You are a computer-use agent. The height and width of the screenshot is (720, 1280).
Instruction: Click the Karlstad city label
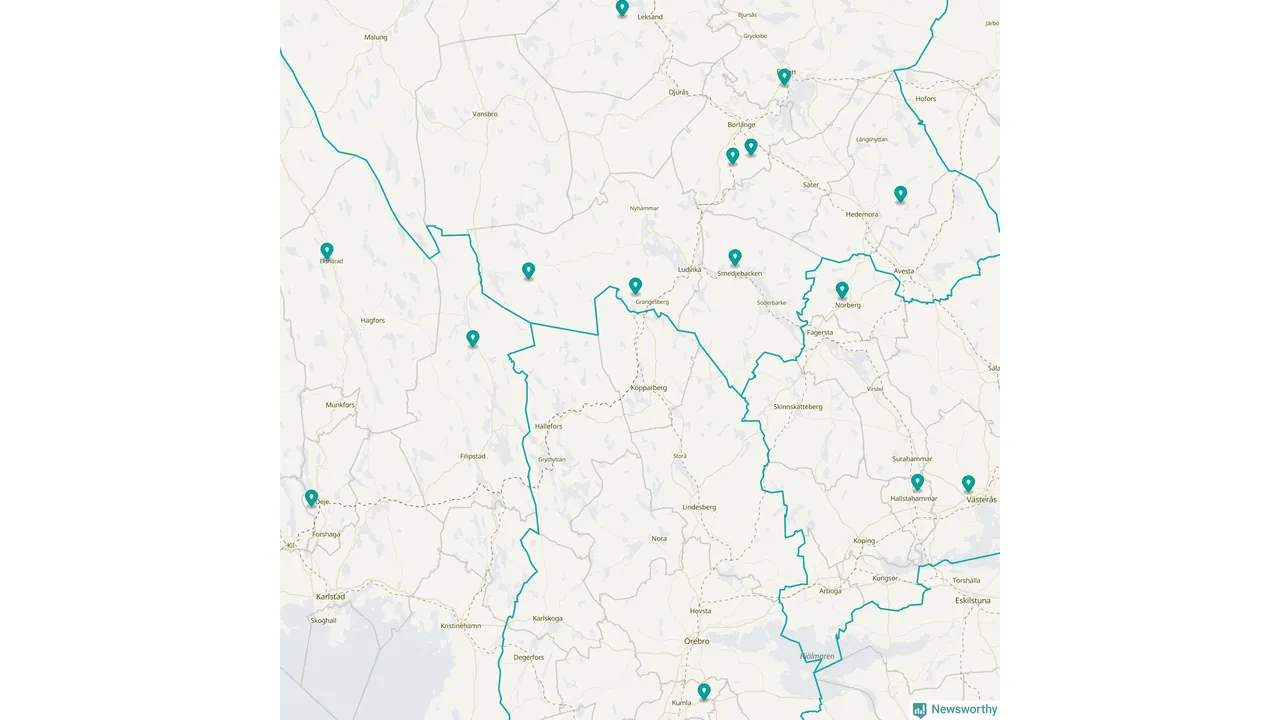click(330, 597)
